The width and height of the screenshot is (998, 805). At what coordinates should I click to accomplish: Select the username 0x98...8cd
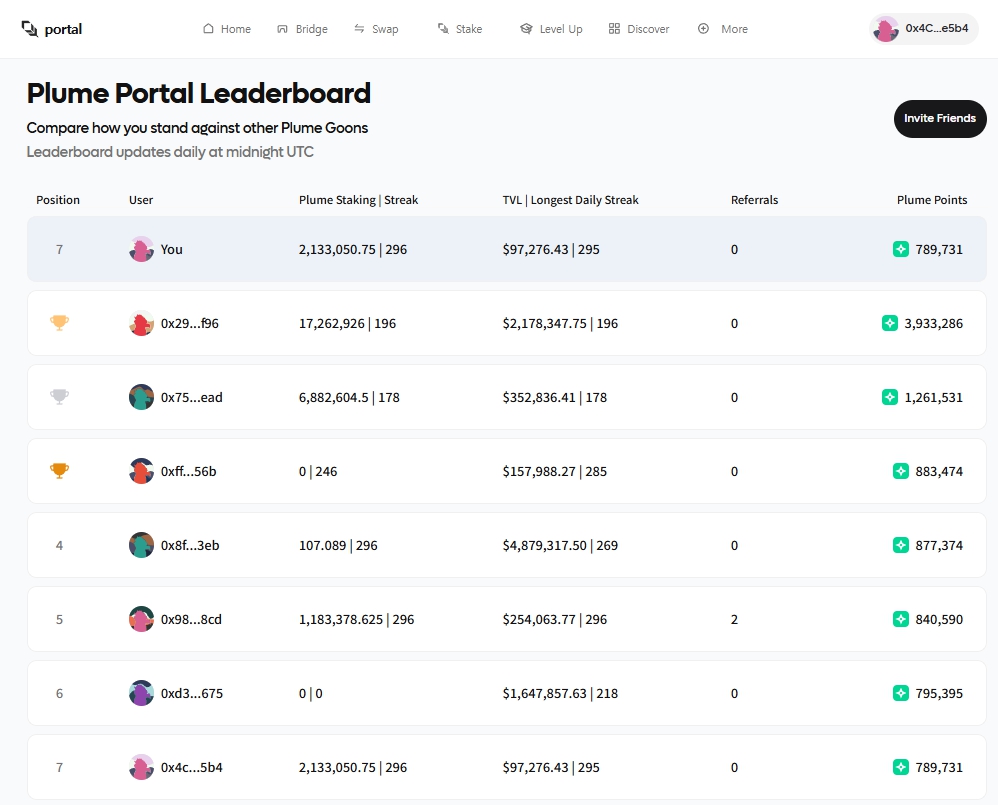point(191,619)
